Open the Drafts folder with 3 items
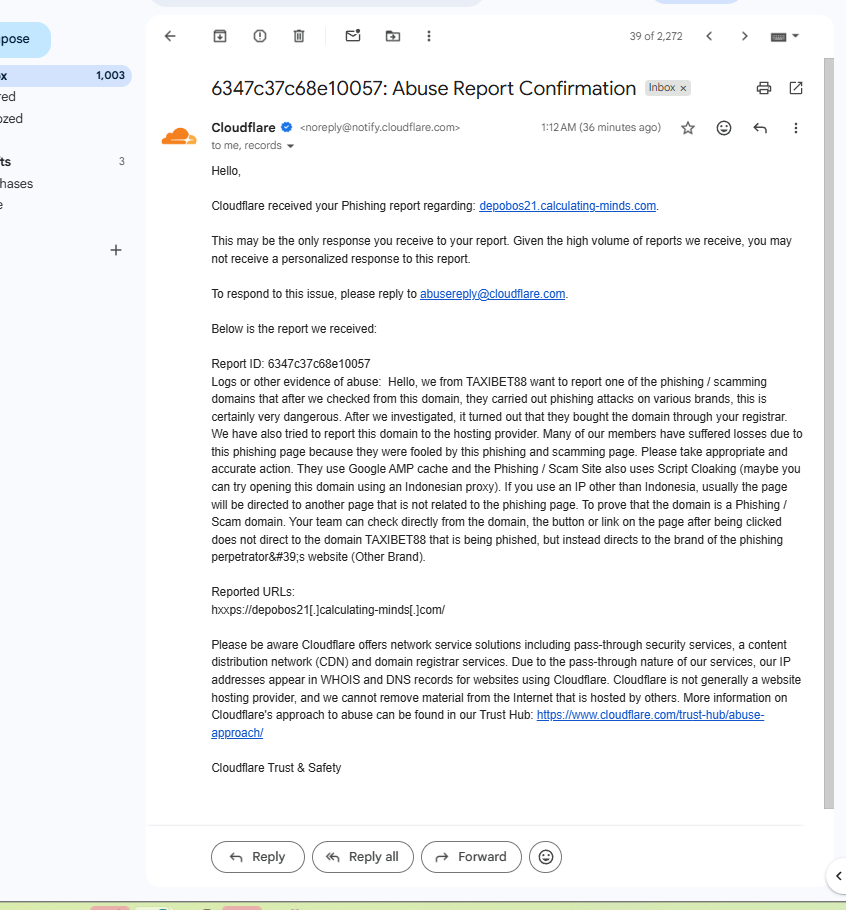846x910 pixels. tap(63, 161)
